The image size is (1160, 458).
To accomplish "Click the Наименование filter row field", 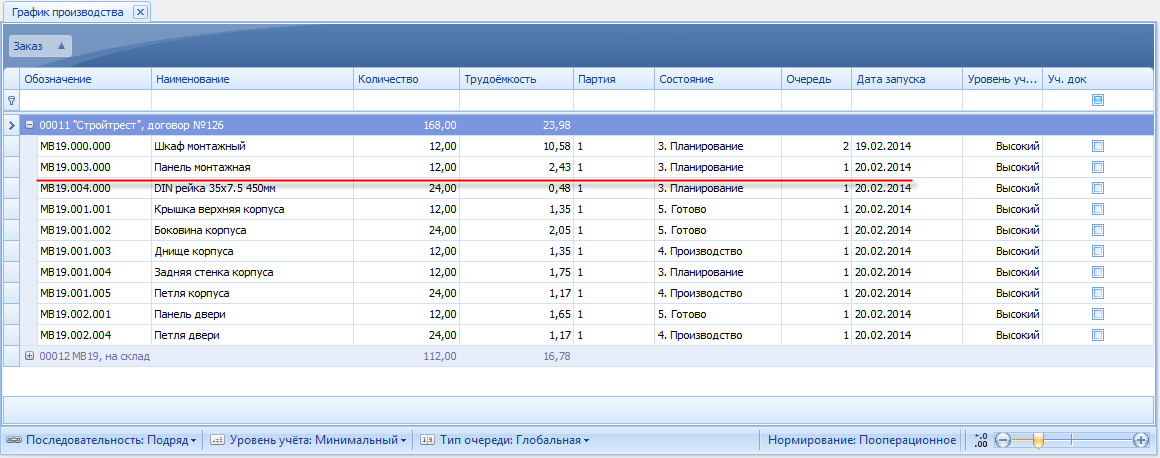I will point(252,100).
